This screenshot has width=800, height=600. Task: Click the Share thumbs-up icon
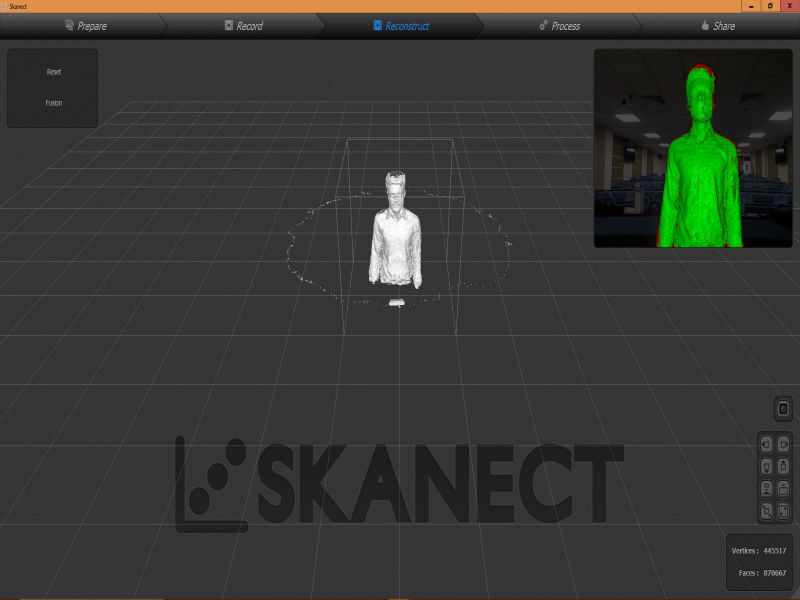click(x=705, y=25)
